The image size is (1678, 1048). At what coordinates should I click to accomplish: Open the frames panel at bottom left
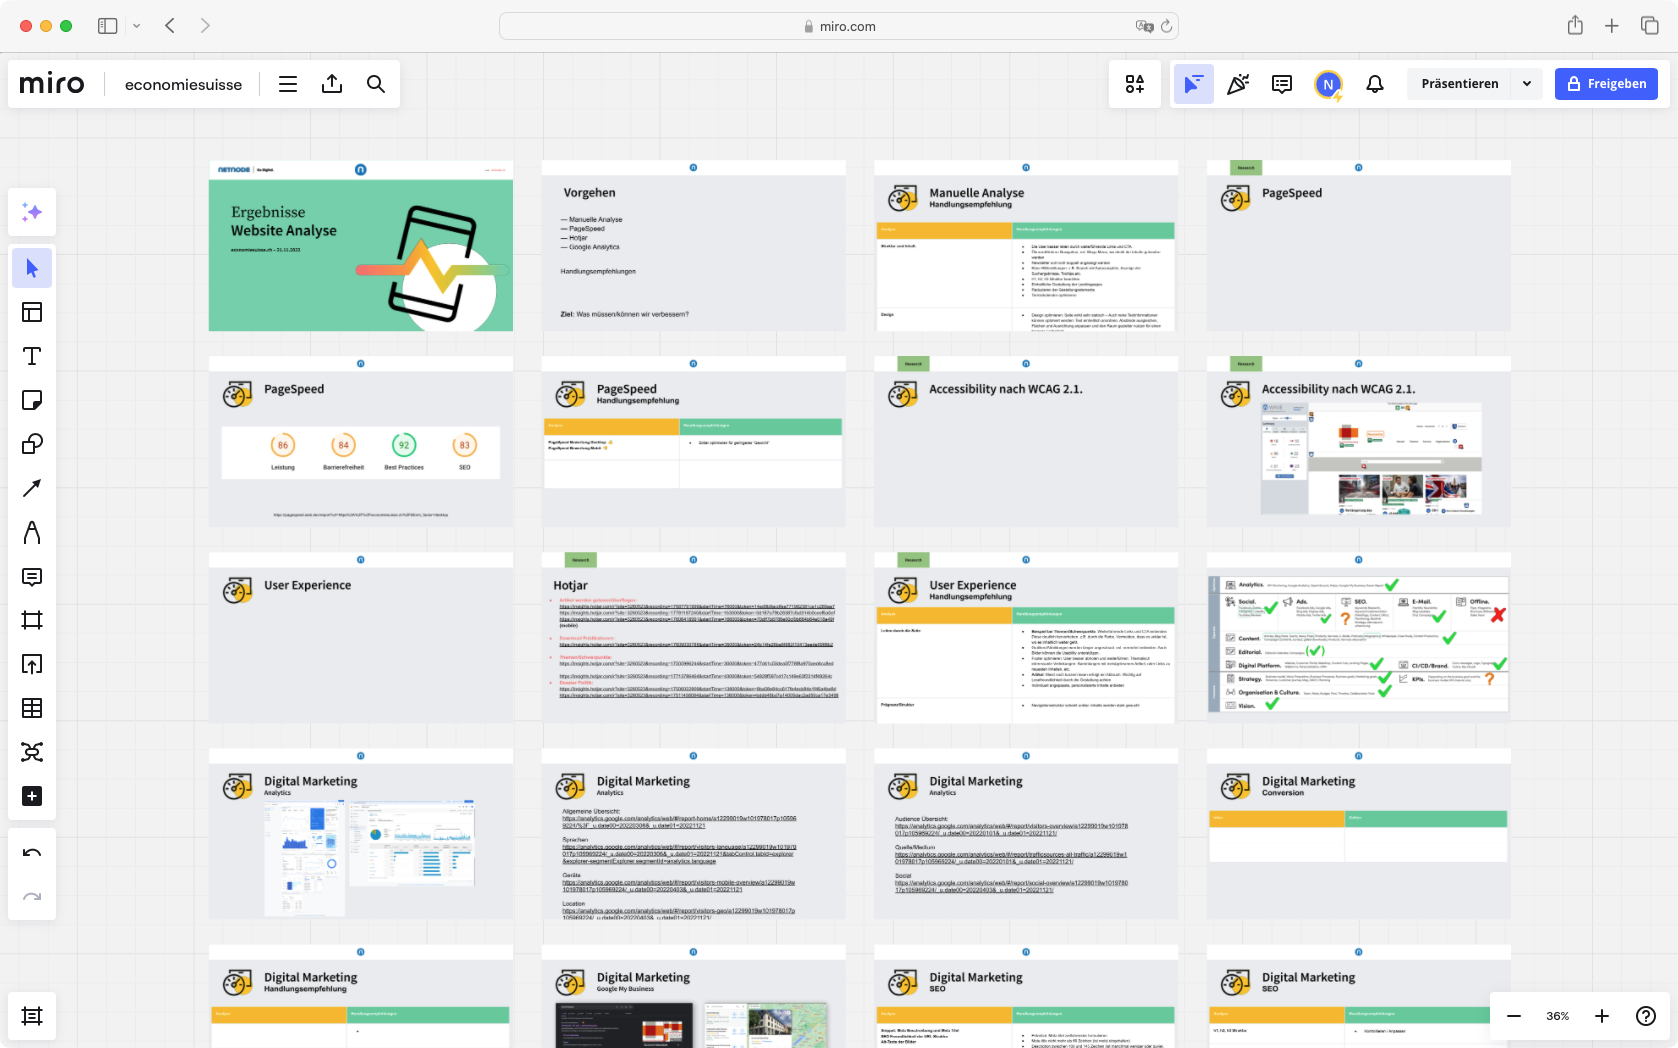tap(32, 1016)
